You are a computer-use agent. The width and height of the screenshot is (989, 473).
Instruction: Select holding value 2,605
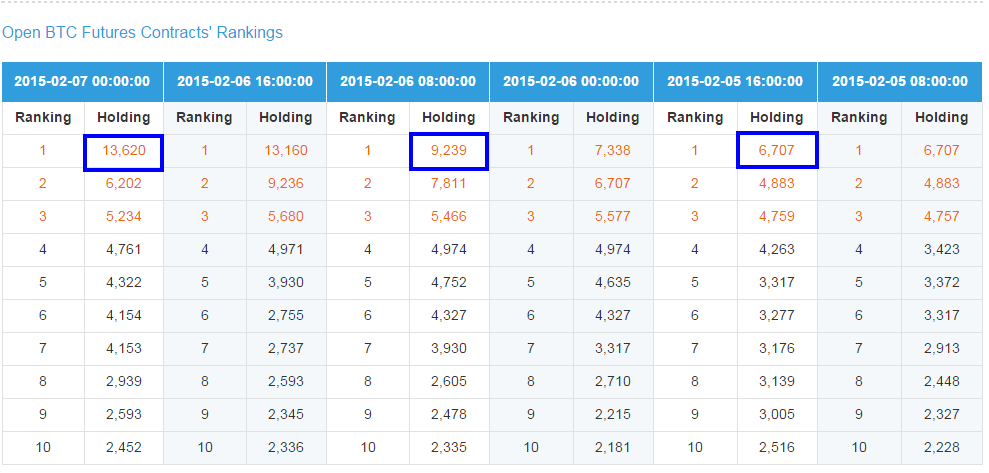[x=449, y=382]
